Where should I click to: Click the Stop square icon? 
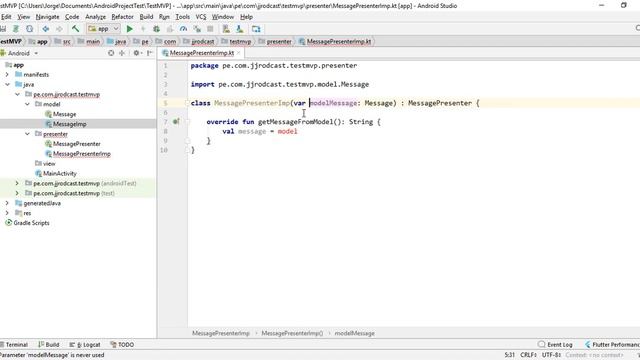[x=210, y=29]
